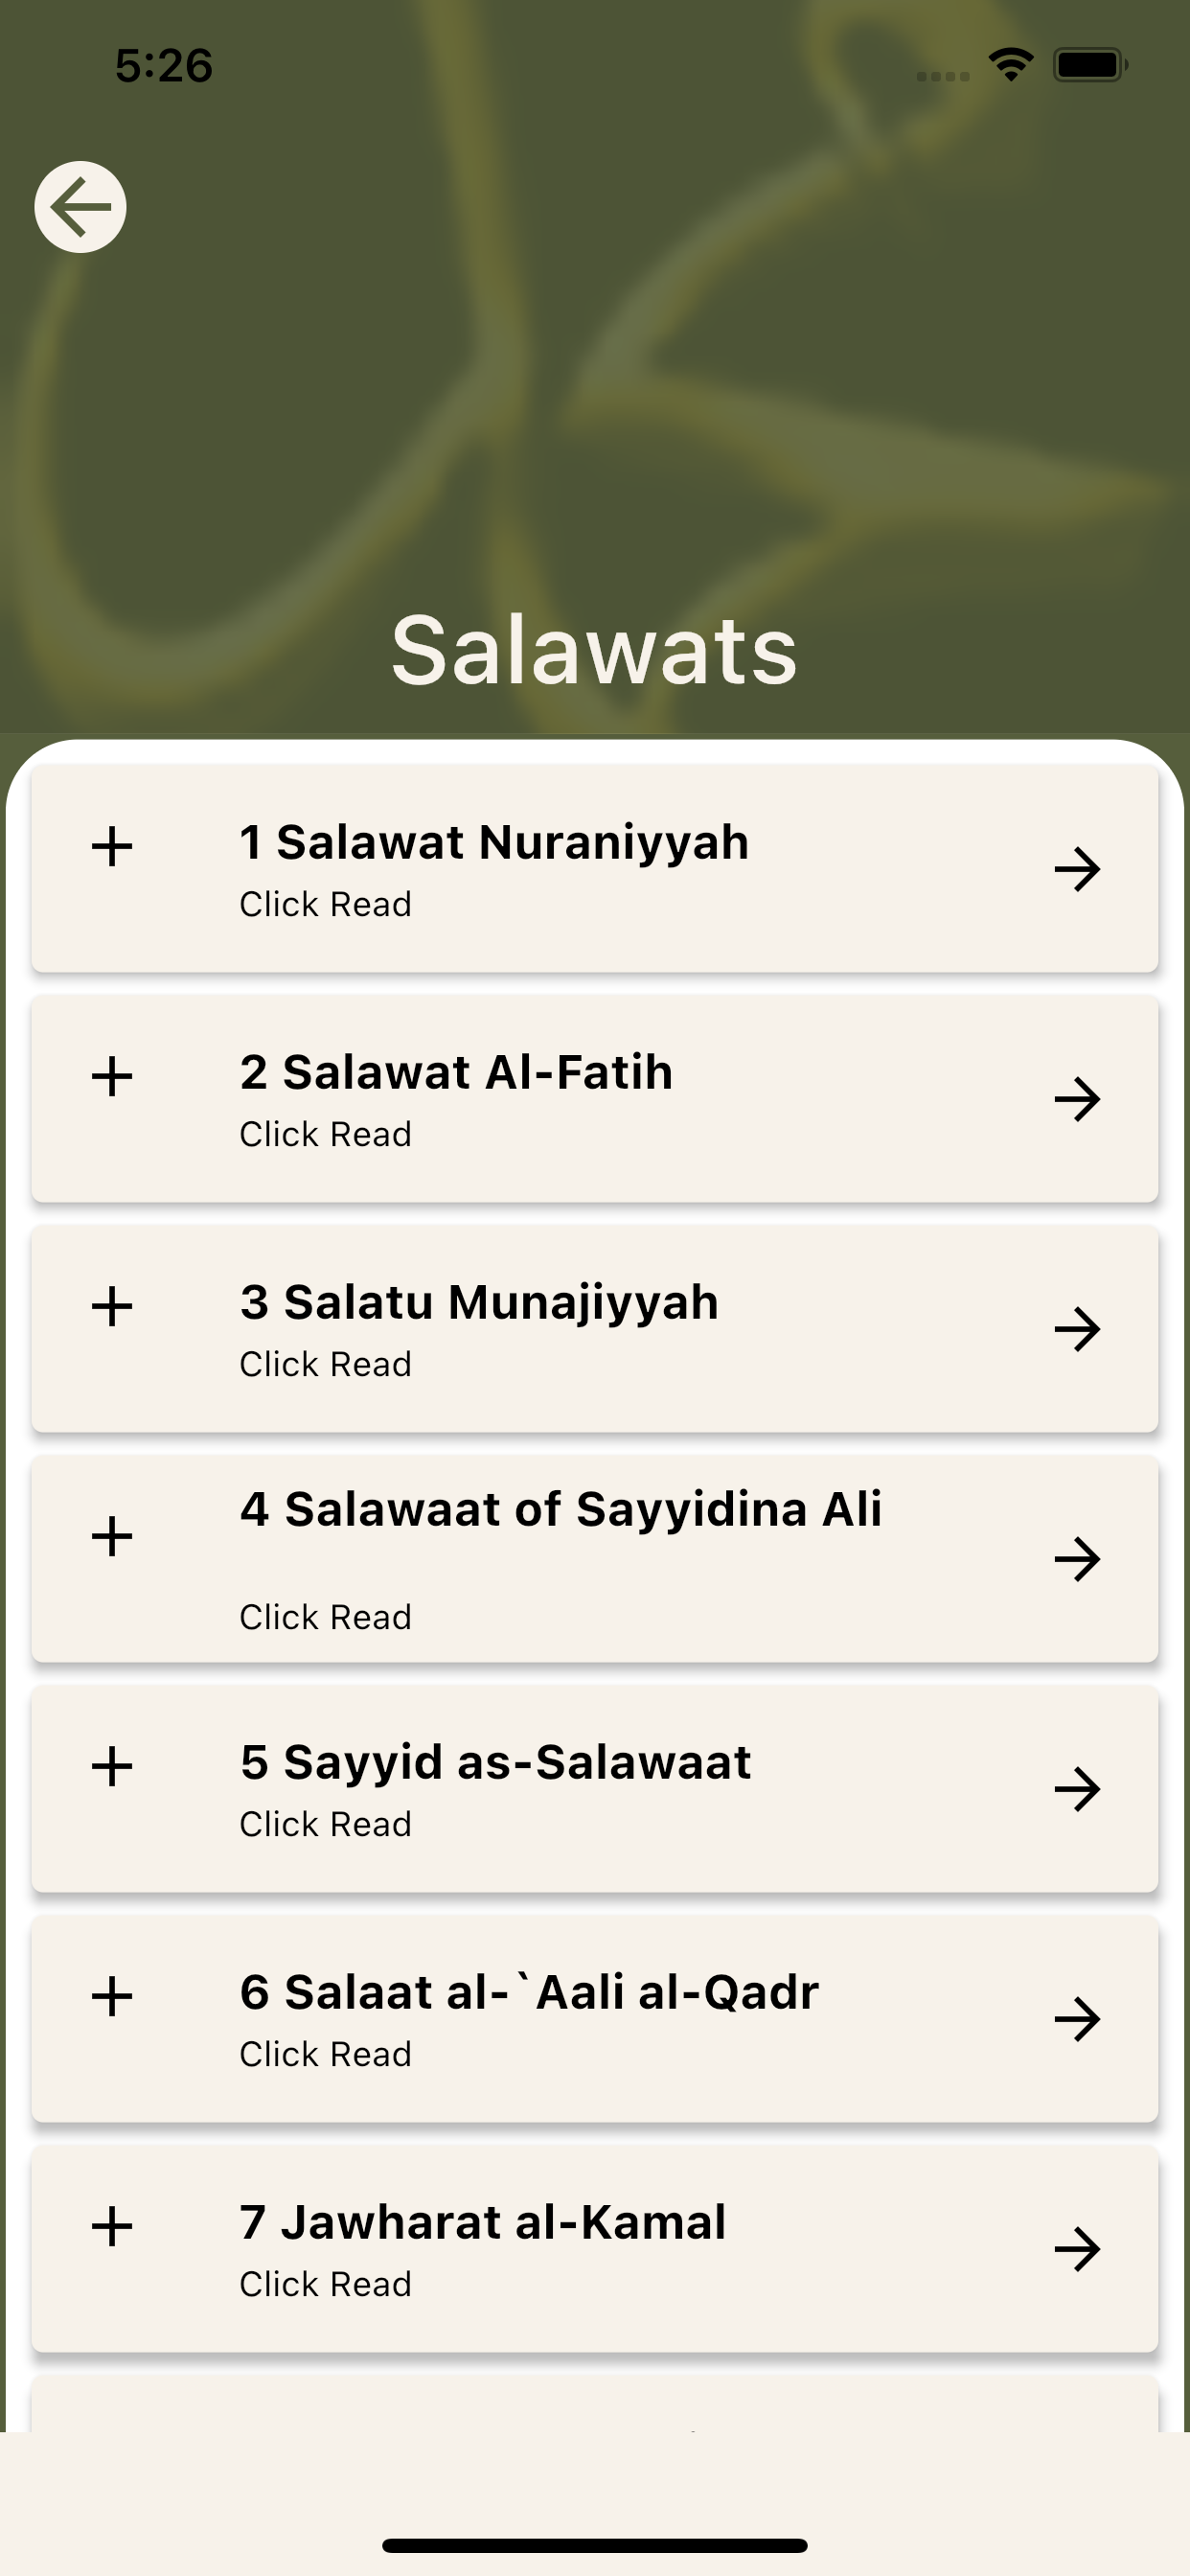
Task: Open Jawharat al-Kamal using its arrow
Action: point(1077,2249)
